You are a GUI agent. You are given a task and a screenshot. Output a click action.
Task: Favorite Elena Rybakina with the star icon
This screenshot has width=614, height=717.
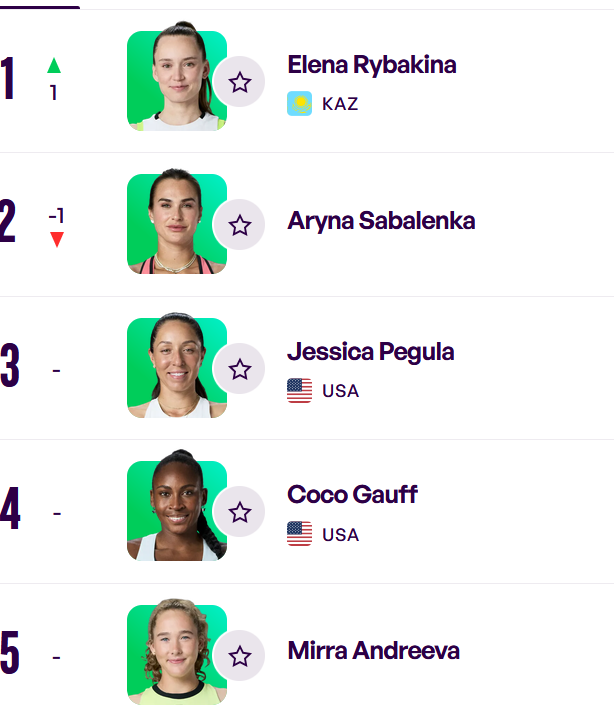pyautogui.click(x=239, y=82)
